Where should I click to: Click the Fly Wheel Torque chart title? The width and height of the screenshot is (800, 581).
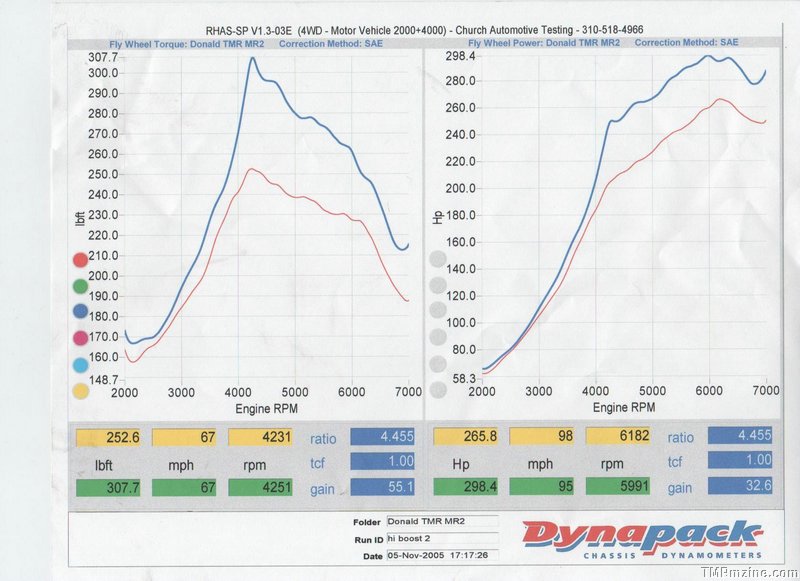coord(187,44)
